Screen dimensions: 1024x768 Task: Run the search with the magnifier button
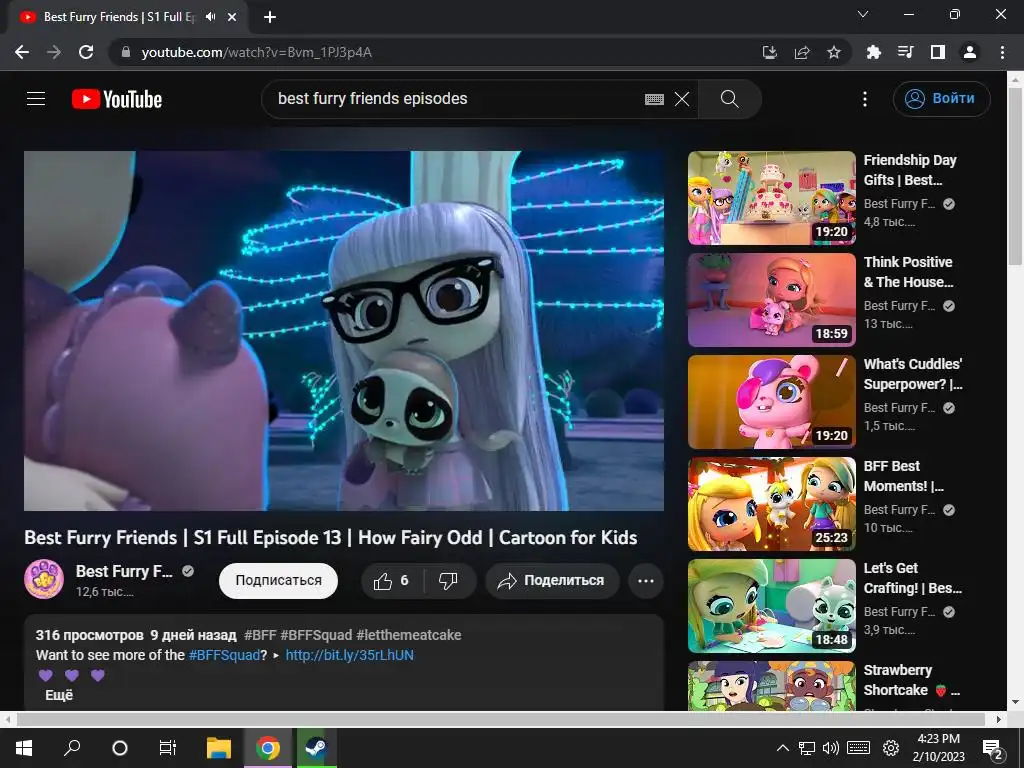pyautogui.click(x=729, y=99)
